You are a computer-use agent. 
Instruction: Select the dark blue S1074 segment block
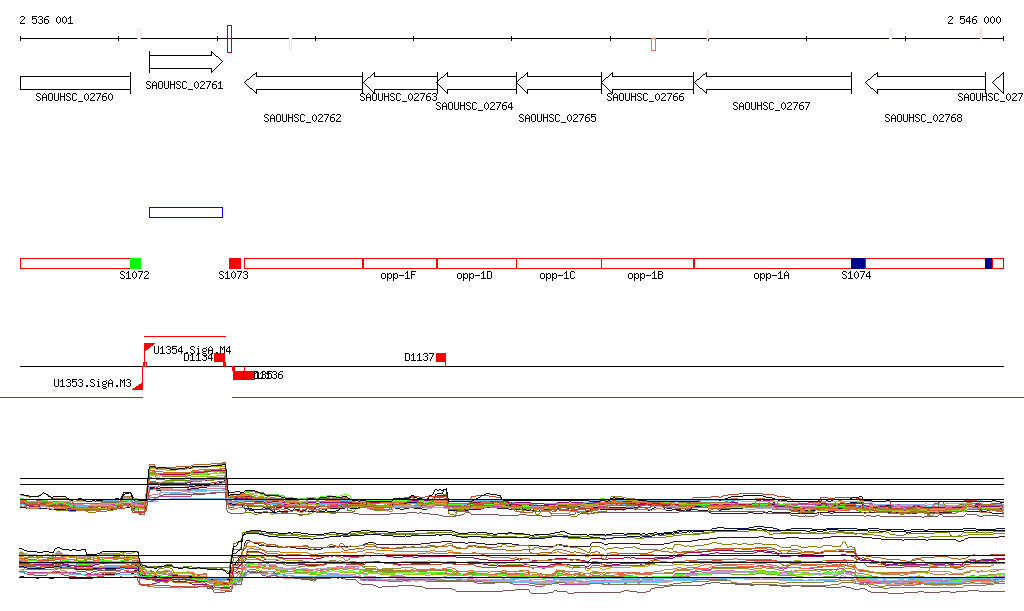(x=858, y=263)
